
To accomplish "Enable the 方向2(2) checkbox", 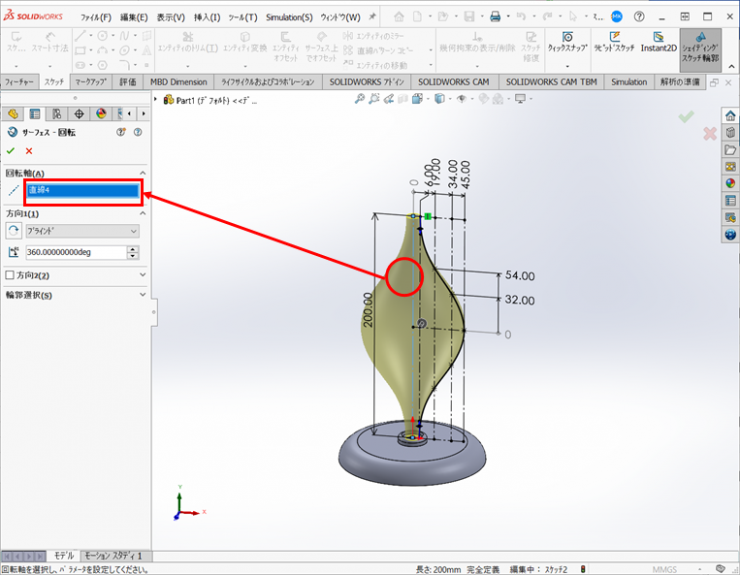I will coord(10,275).
